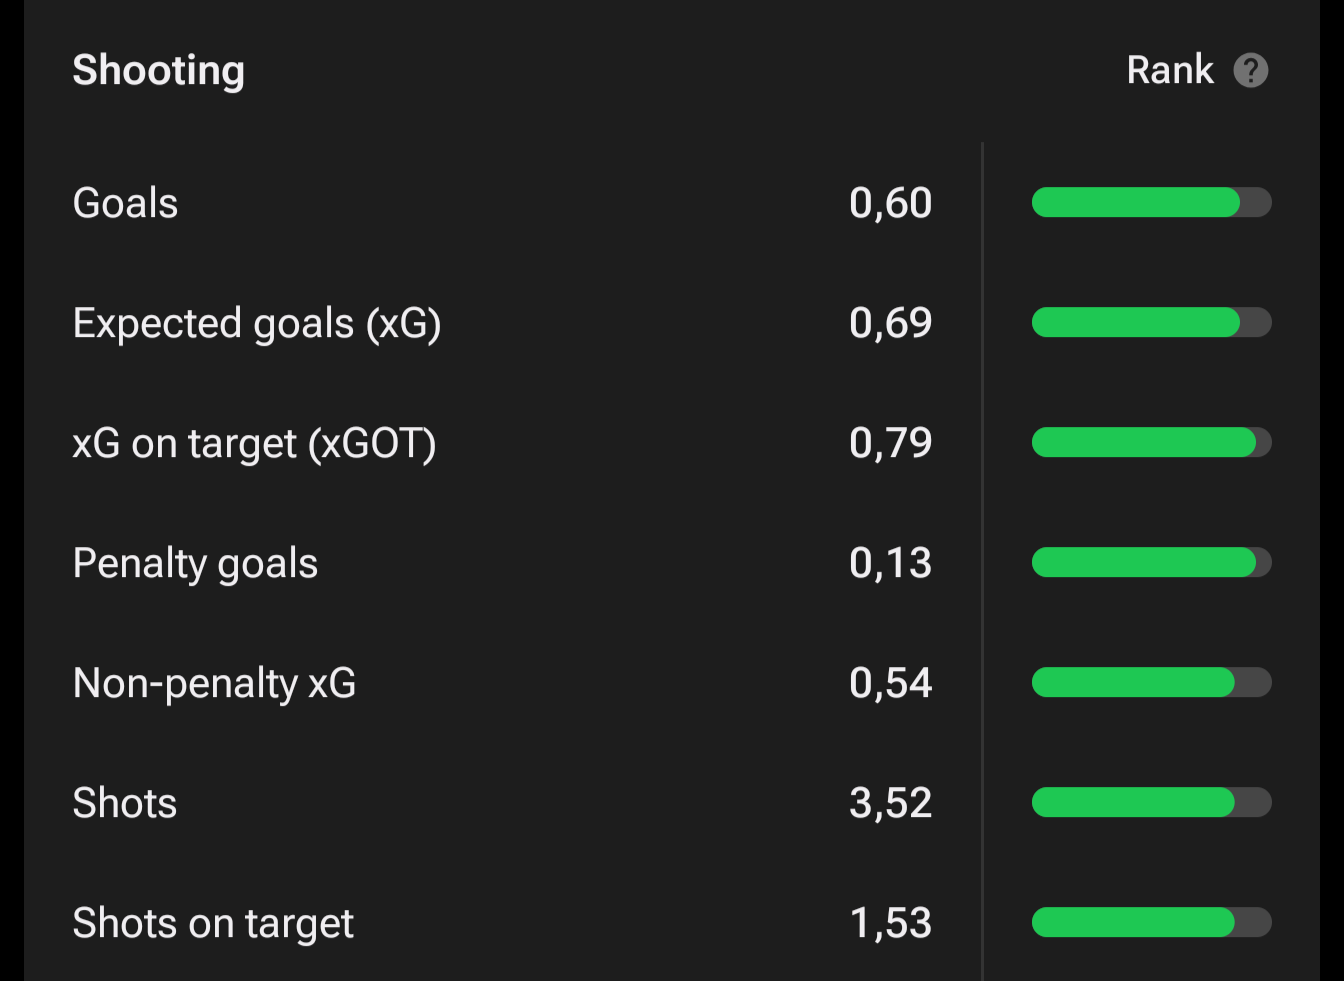Click the Shots on target rank bar
This screenshot has height=981, width=1344.
1151,923
